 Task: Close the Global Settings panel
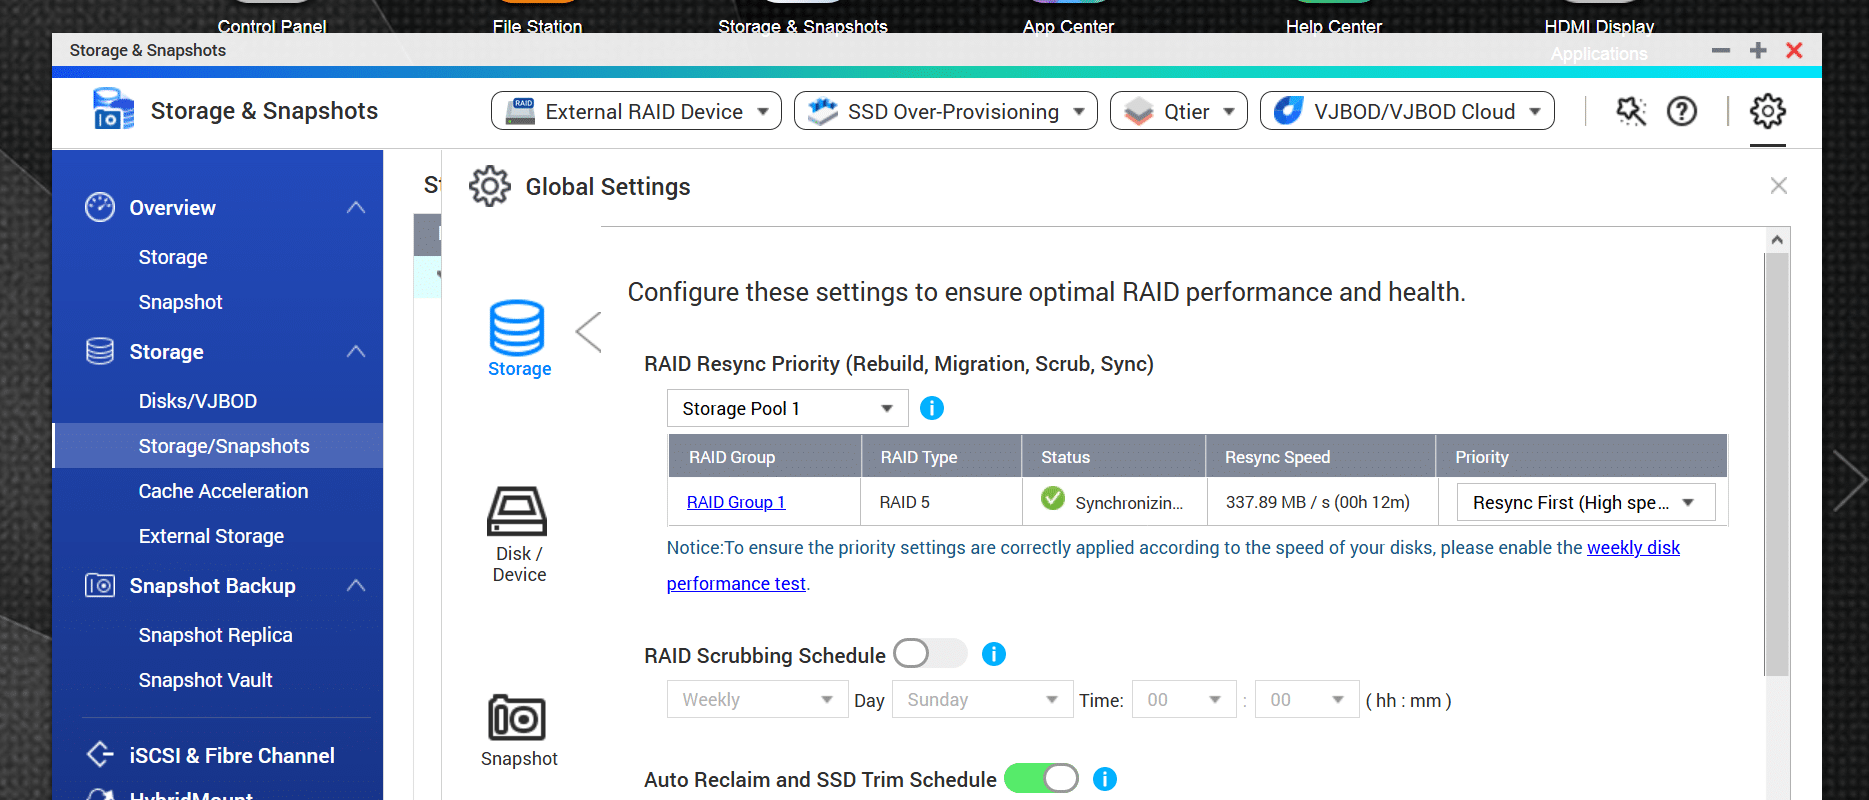point(1778,186)
